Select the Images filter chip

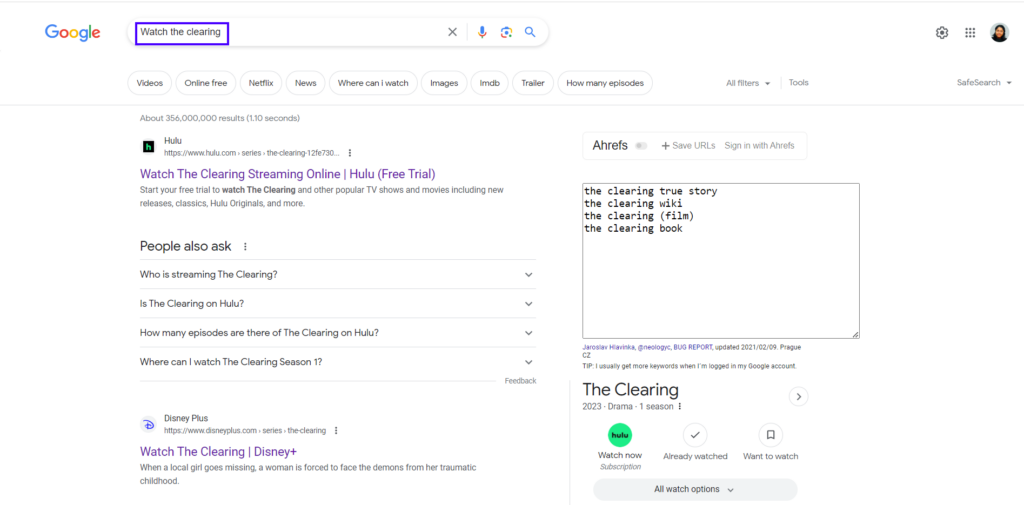(x=444, y=83)
